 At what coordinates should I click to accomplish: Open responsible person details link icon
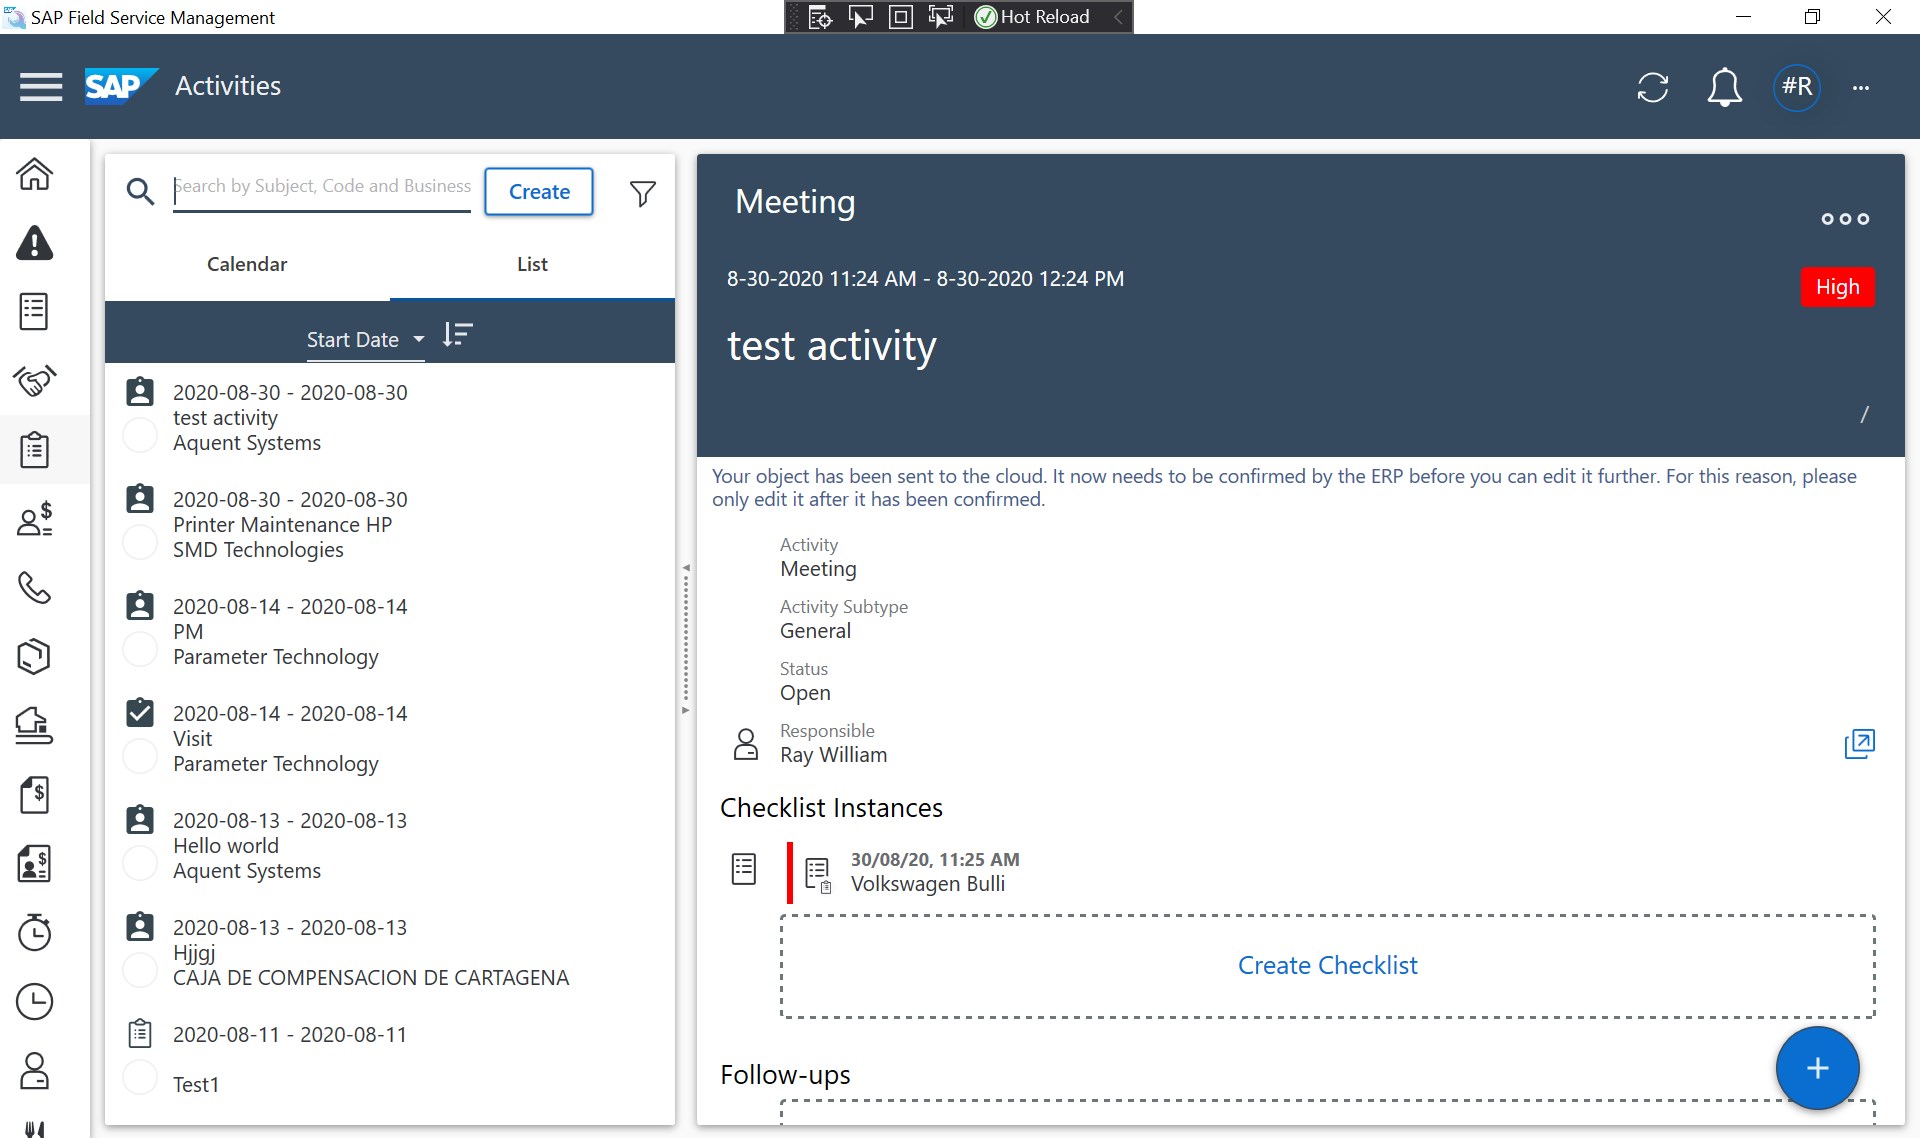point(1859,743)
